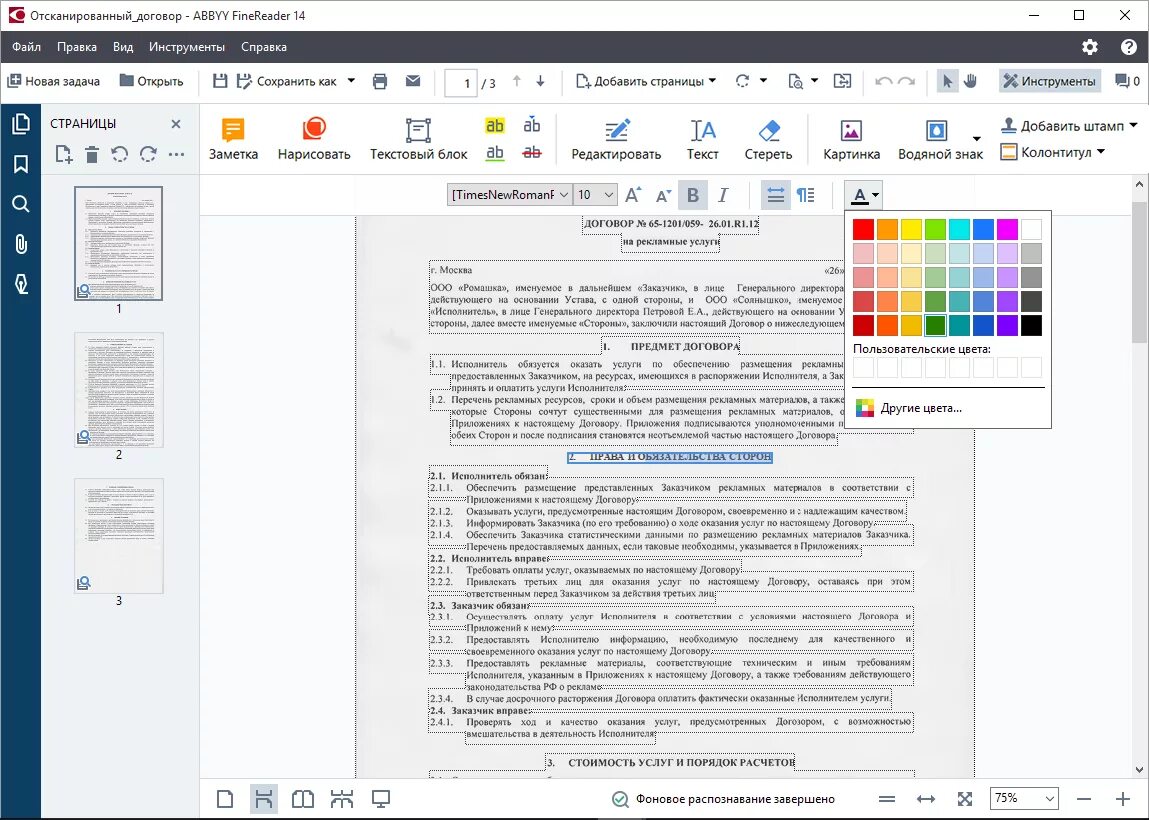The height and width of the screenshot is (820, 1149).
Task: Click the Водяной знак watermark tool
Action: point(940,139)
